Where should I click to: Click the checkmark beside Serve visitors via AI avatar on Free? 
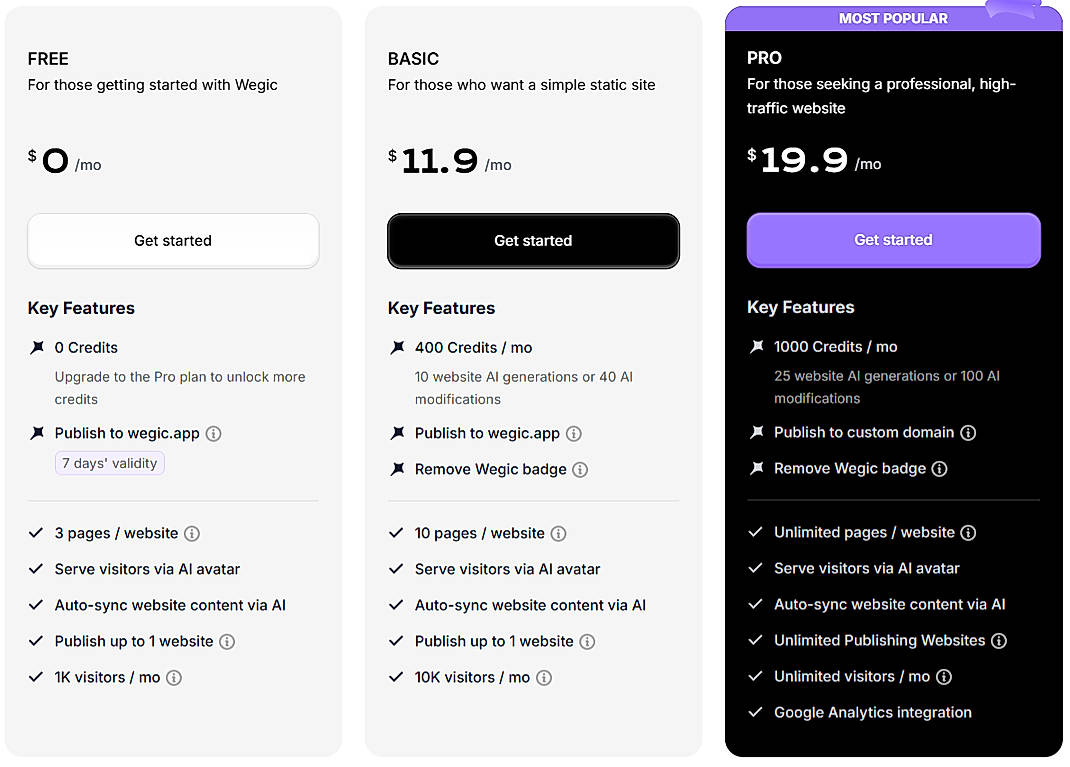(34, 569)
